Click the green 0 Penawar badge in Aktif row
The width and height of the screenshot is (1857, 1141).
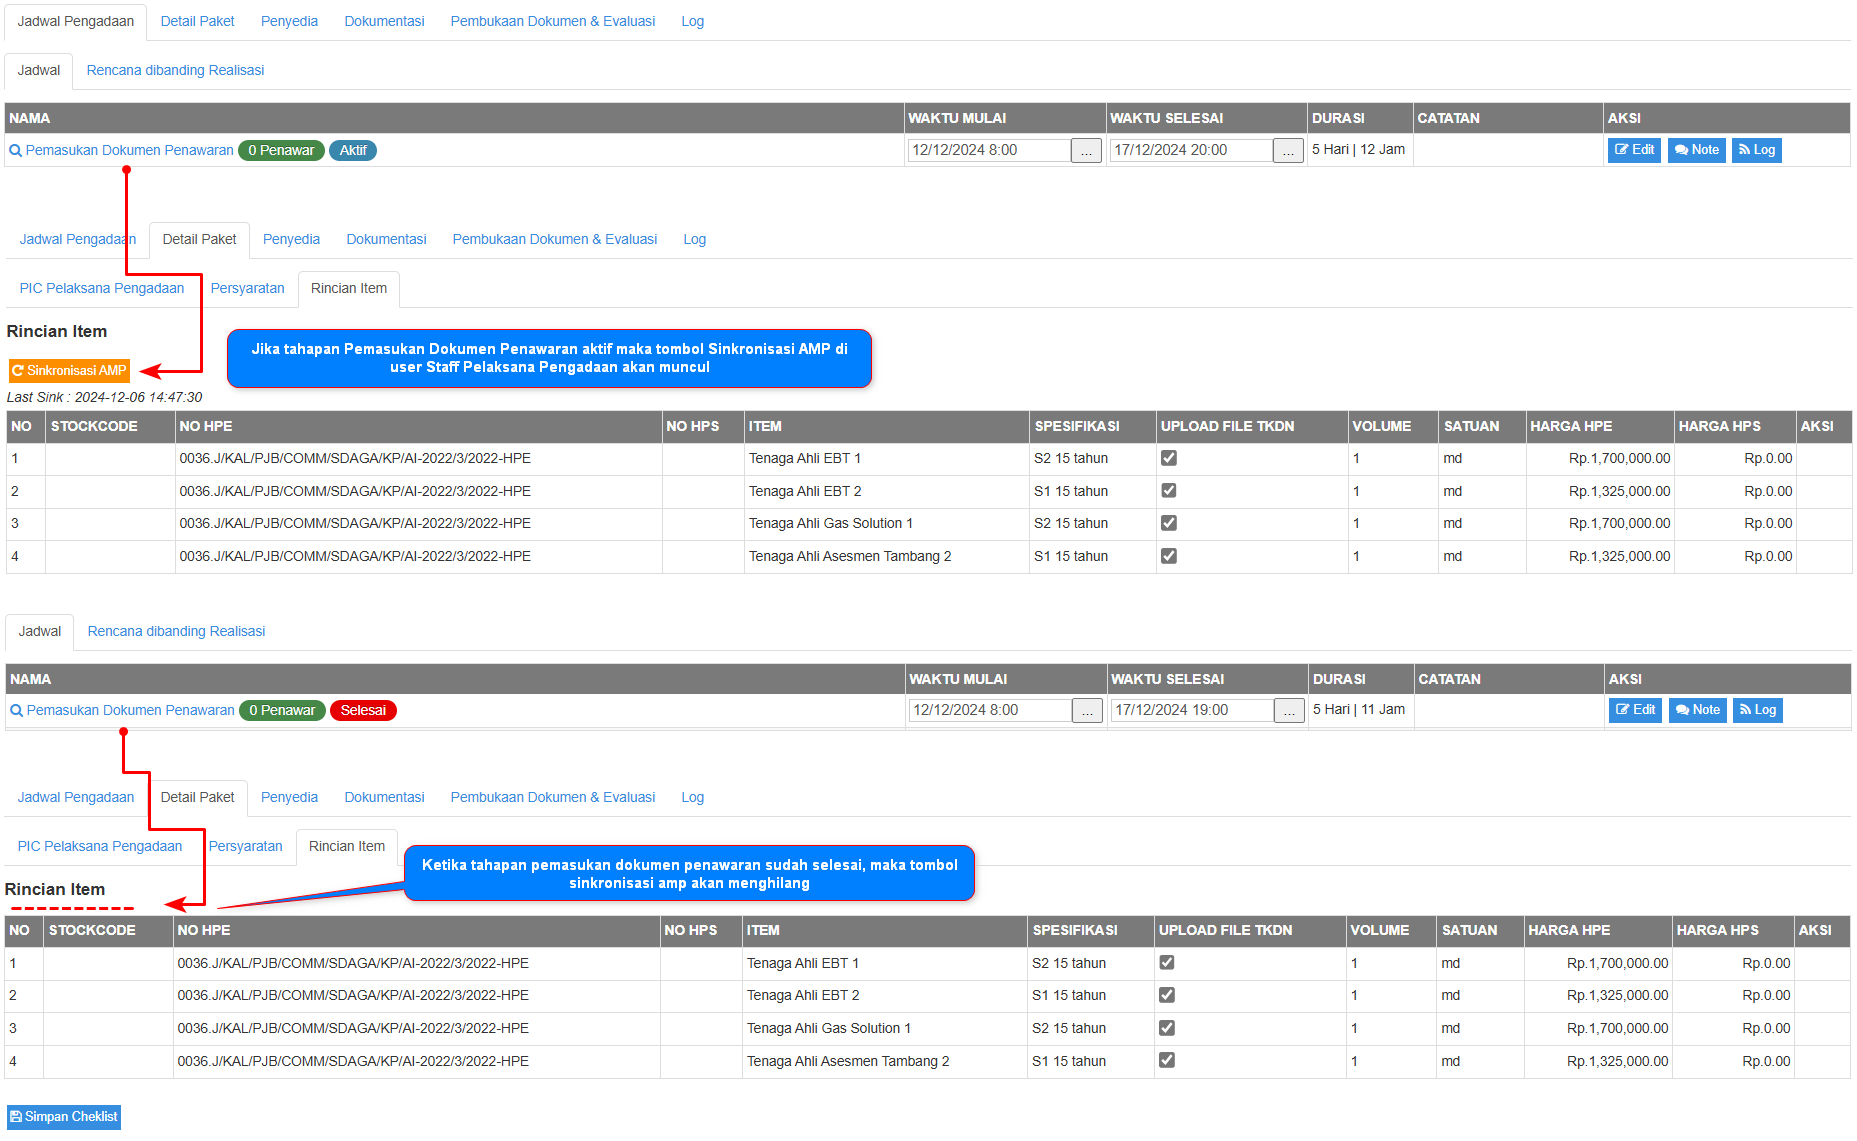tap(281, 150)
